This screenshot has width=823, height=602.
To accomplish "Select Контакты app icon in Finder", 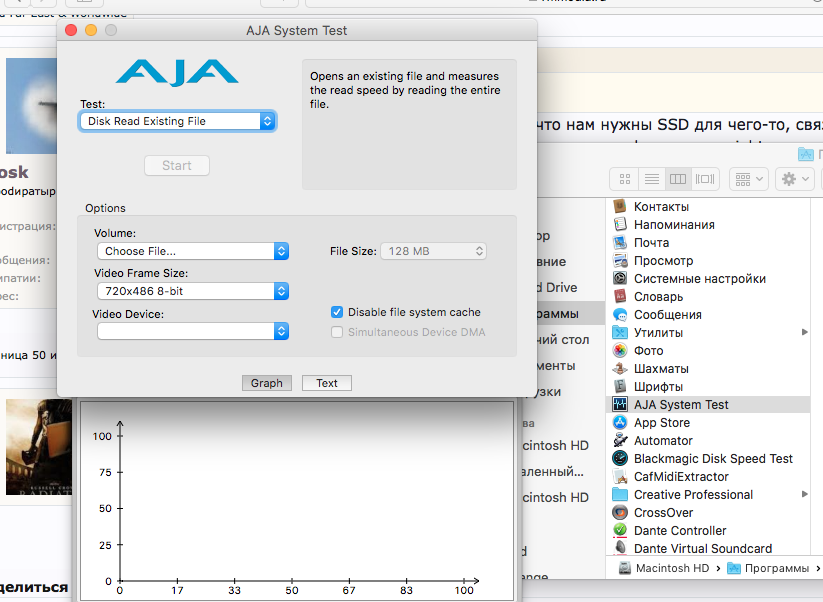I will 620,206.
